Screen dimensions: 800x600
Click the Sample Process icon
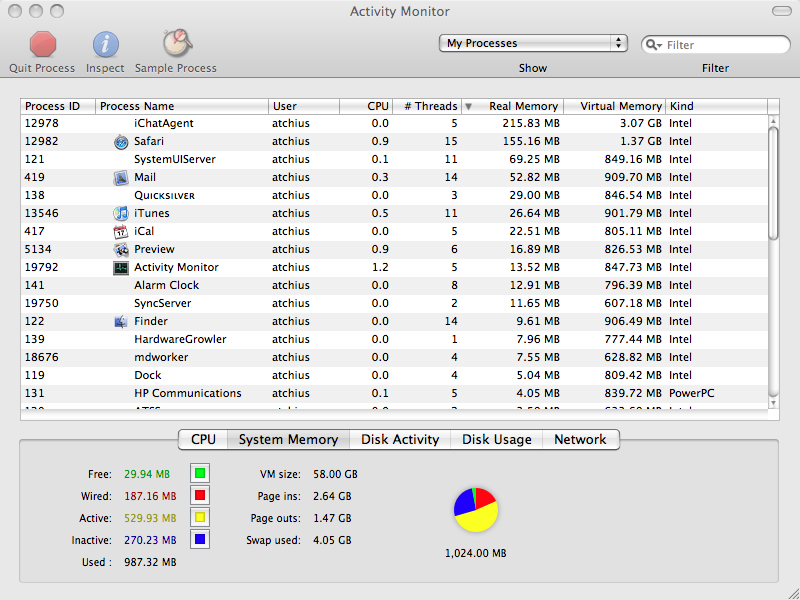pyautogui.click(x=177, y=43)
